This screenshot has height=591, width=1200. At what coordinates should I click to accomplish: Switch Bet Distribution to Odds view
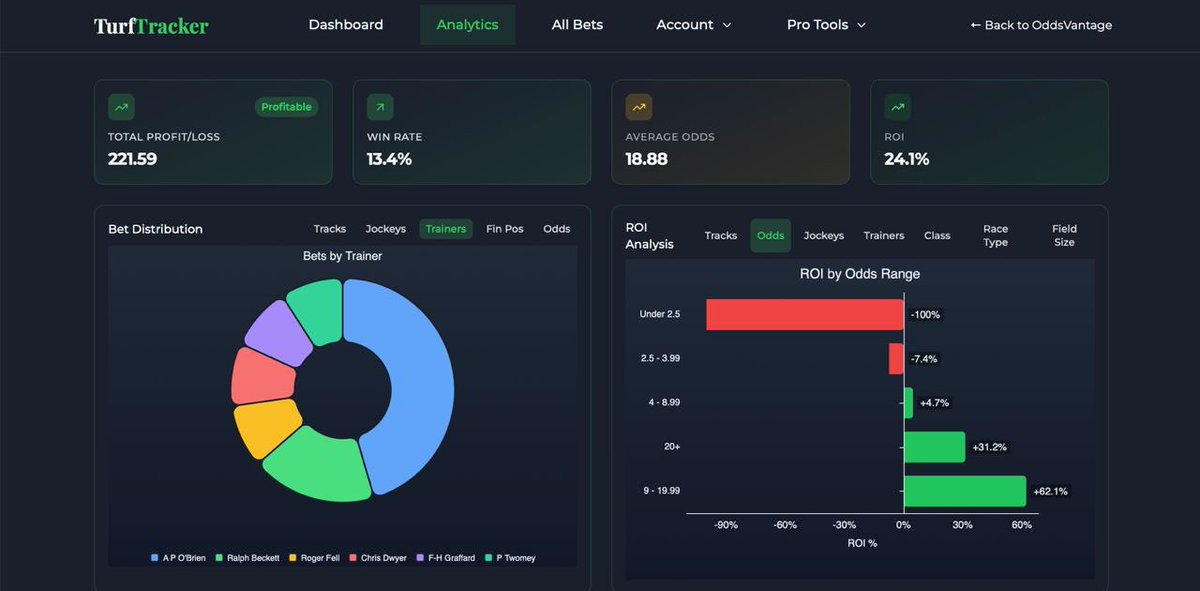(556, 228)
